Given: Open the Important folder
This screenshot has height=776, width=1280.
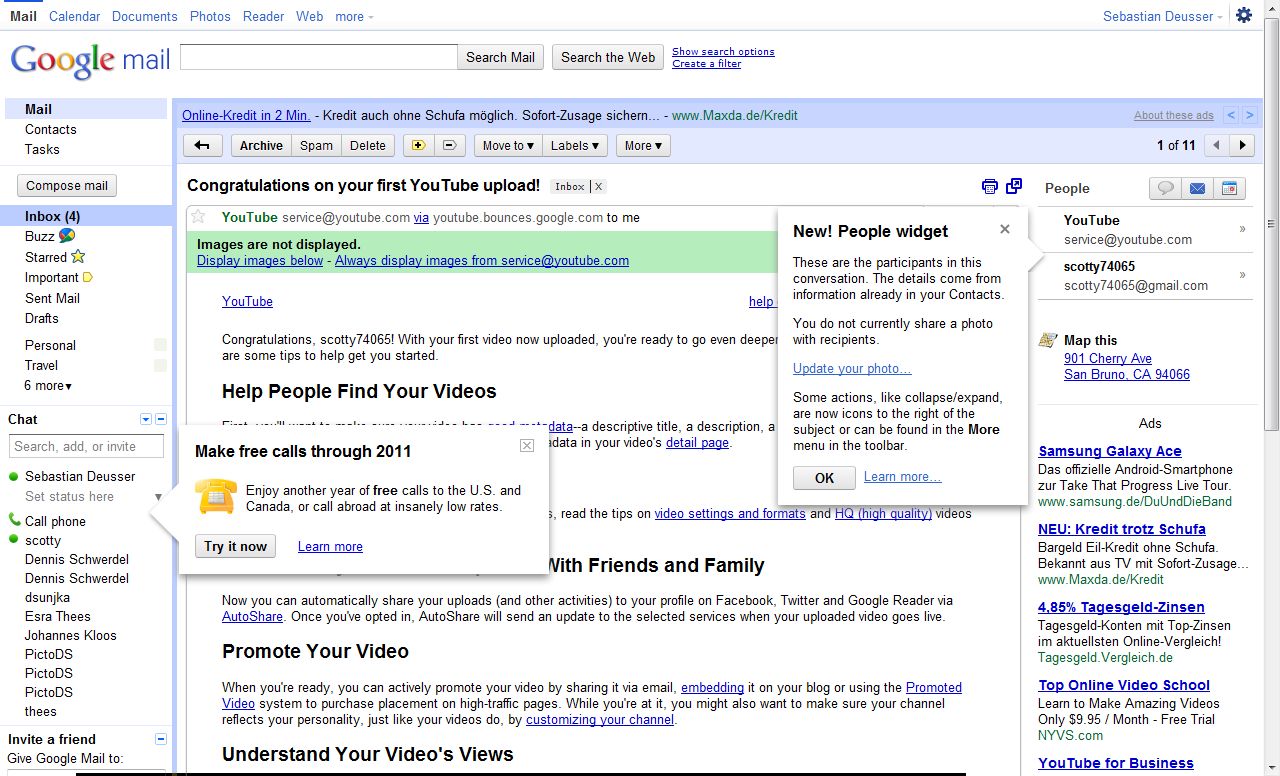Looking at the screenshot, I should [59, 277].
